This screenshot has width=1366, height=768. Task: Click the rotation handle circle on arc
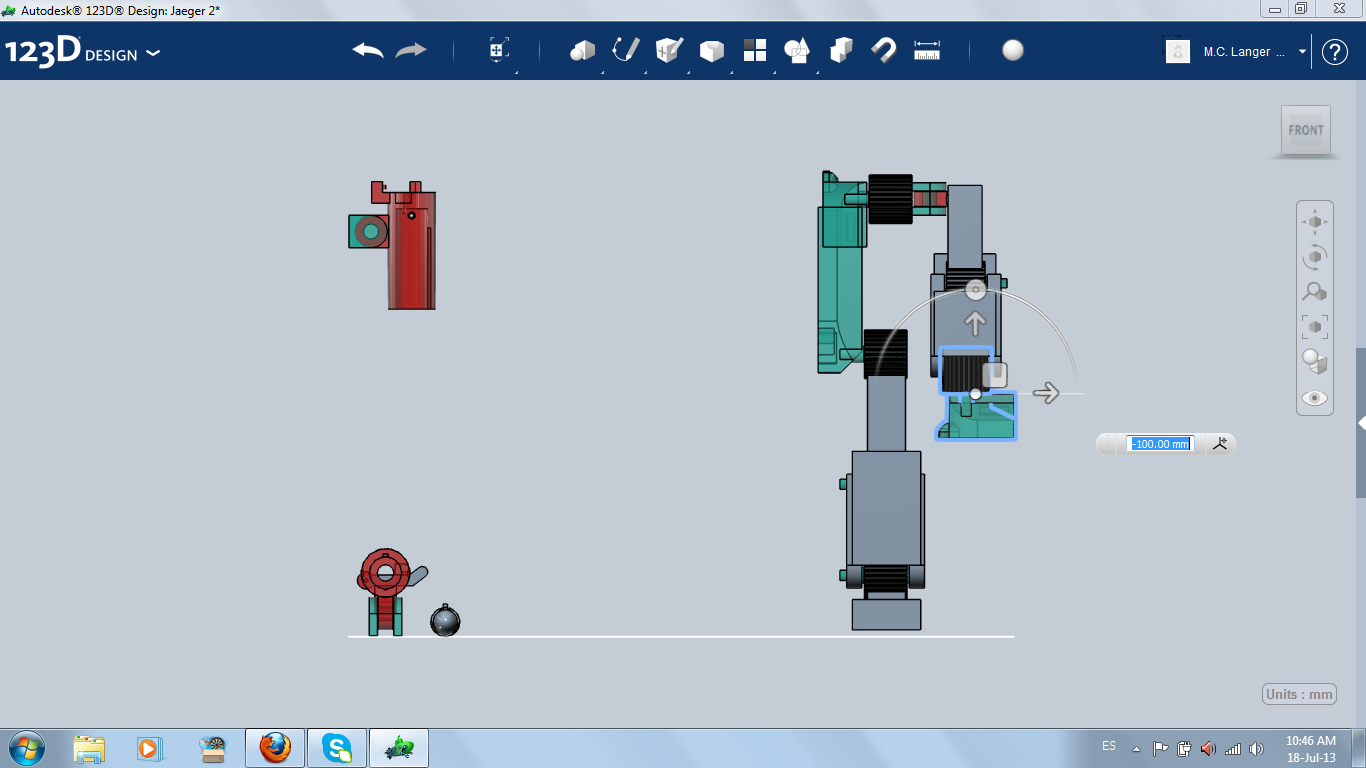(x=976, y=290)
